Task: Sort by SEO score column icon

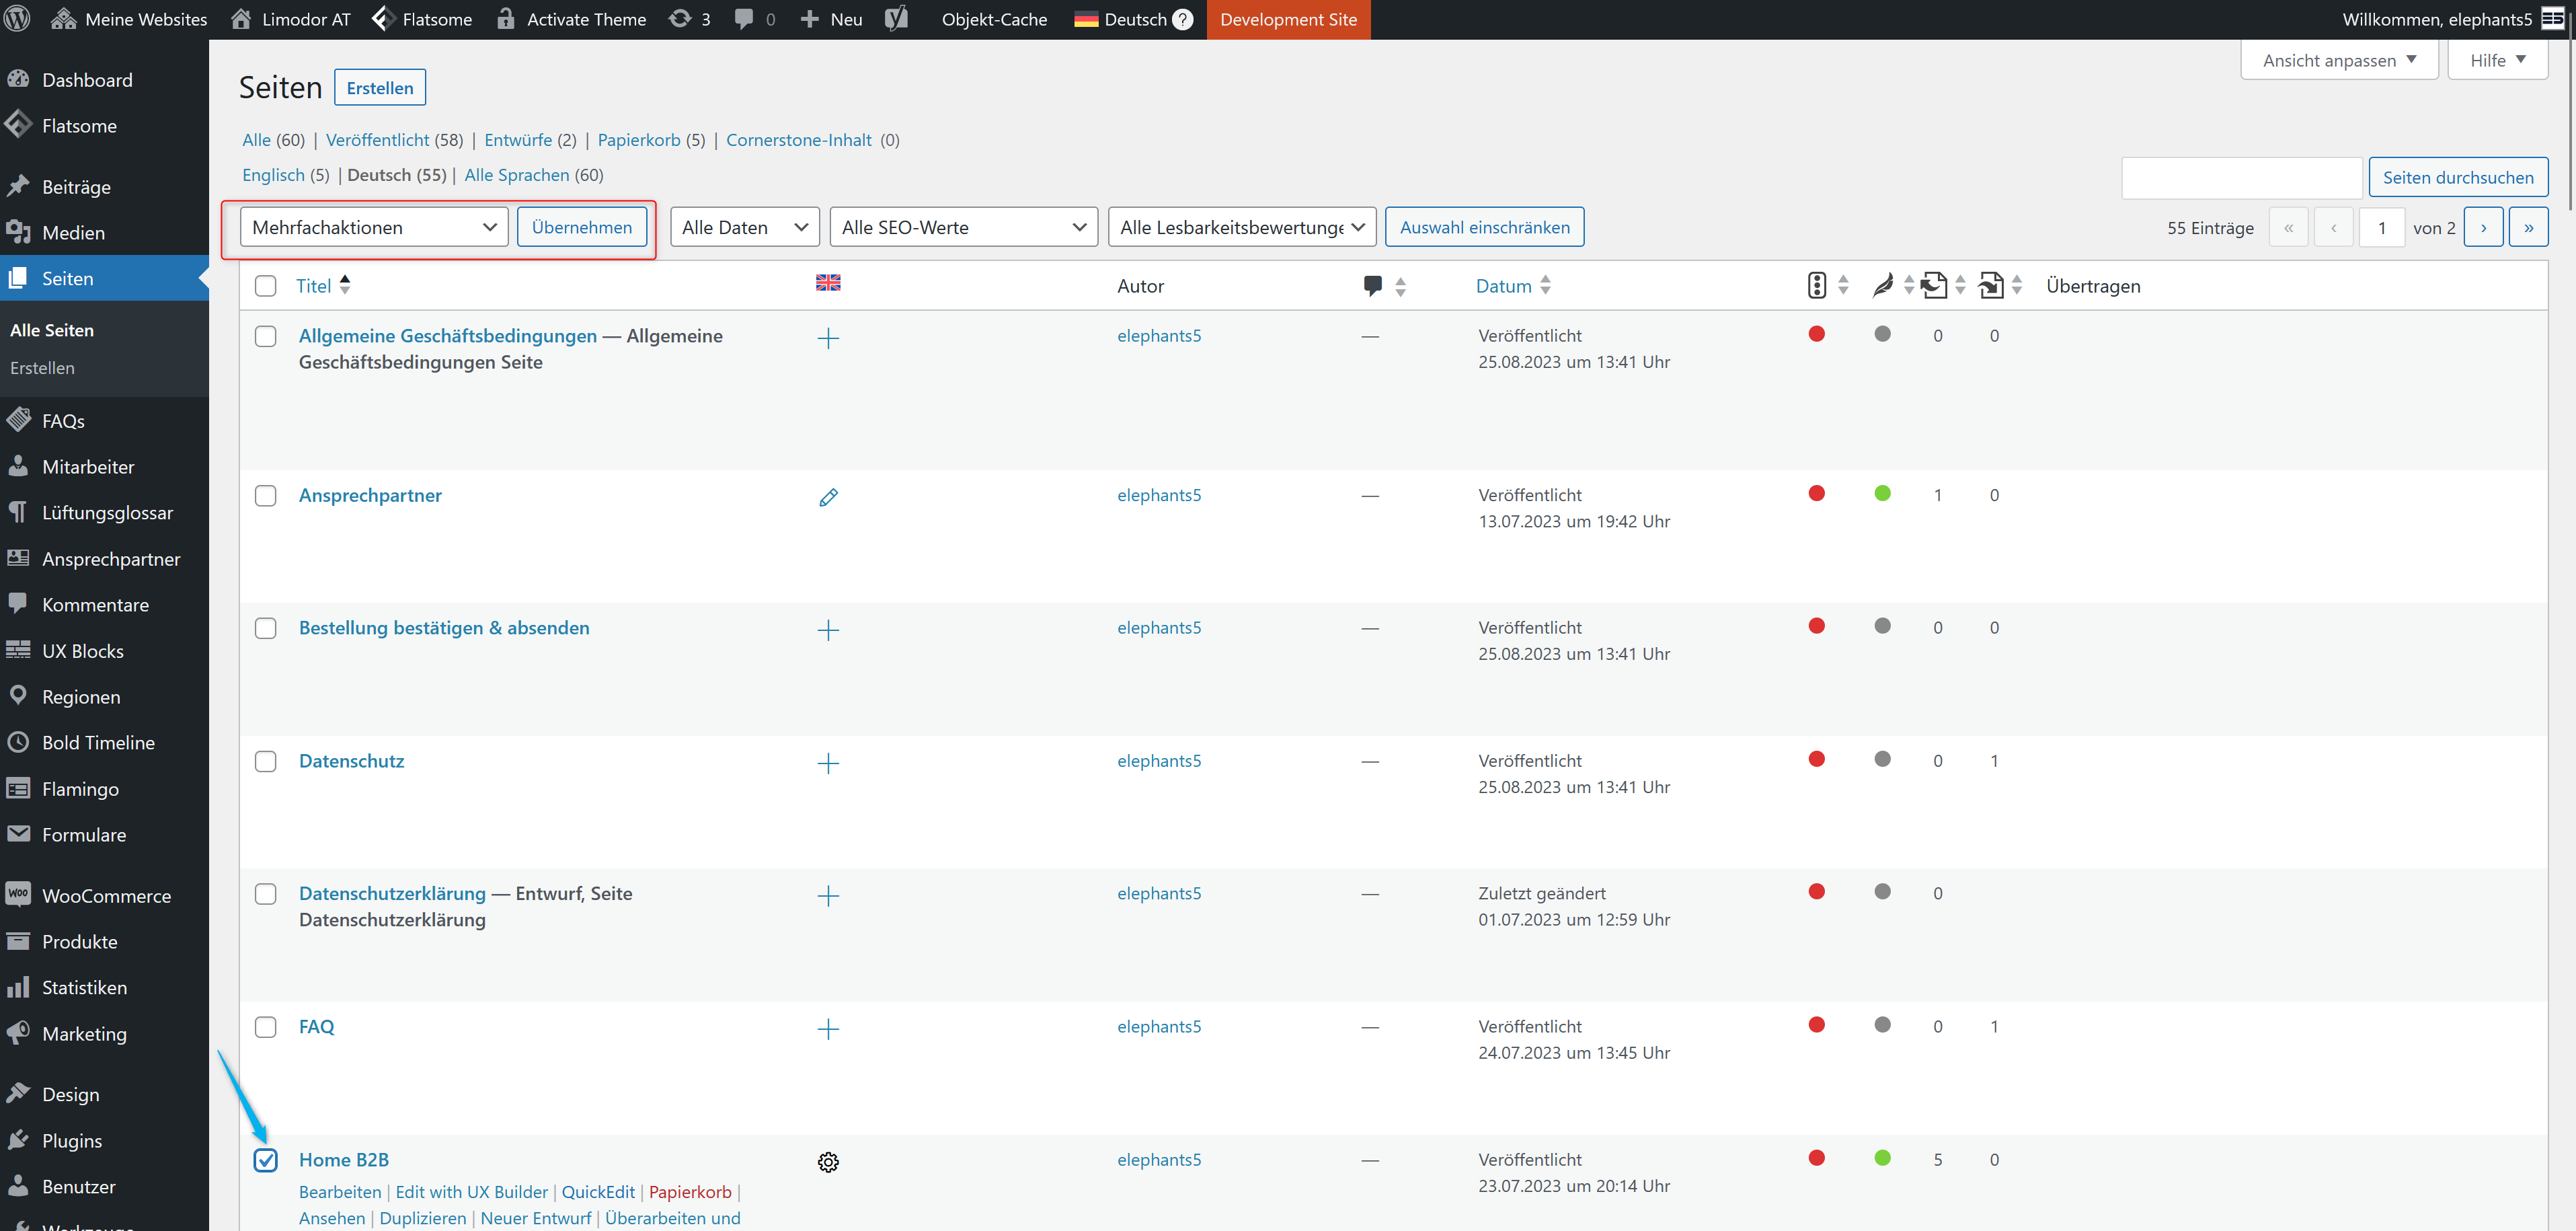Action: tap(1817, 286)
